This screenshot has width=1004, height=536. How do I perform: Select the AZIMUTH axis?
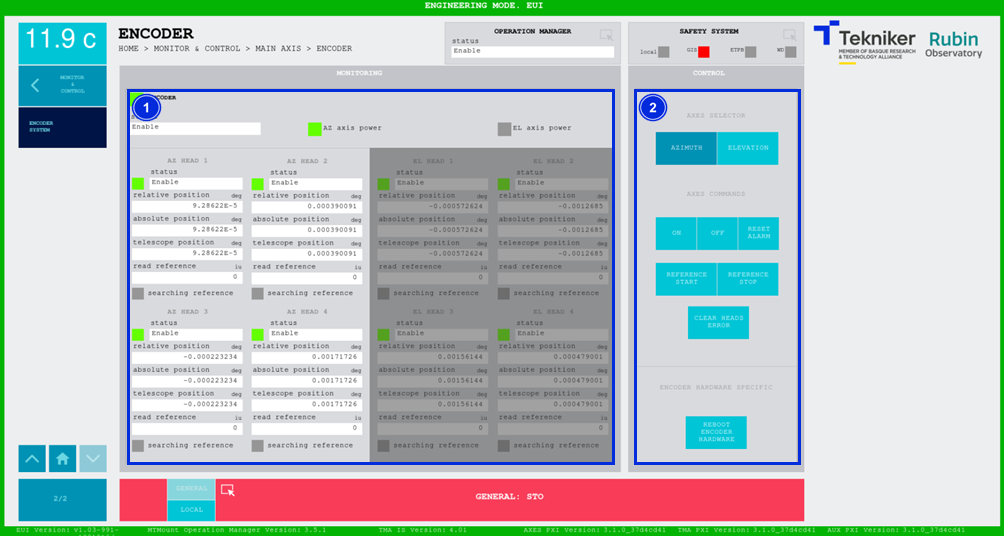686,148
